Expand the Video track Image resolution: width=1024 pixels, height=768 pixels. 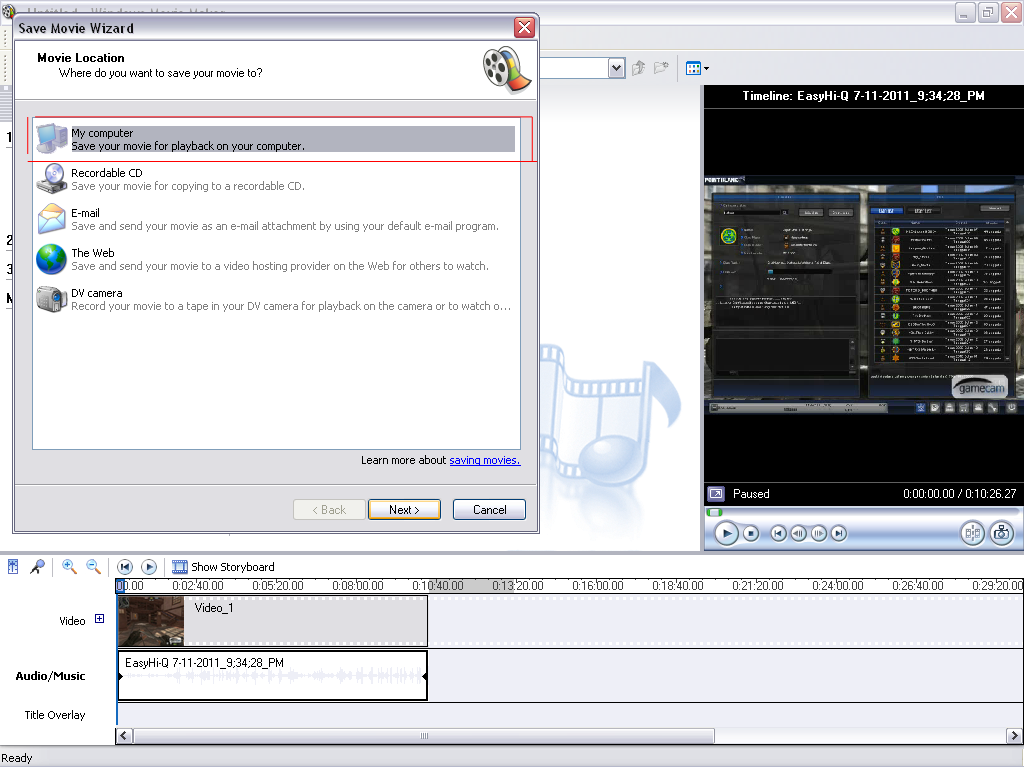99,618
